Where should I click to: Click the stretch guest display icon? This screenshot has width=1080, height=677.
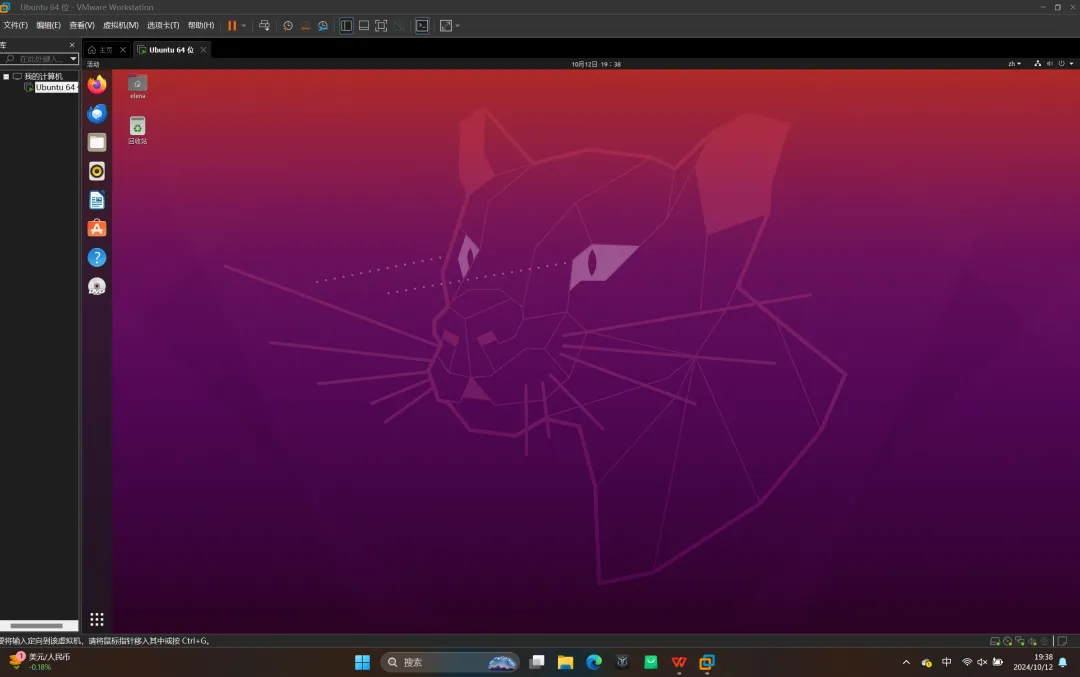click(446, 25)
